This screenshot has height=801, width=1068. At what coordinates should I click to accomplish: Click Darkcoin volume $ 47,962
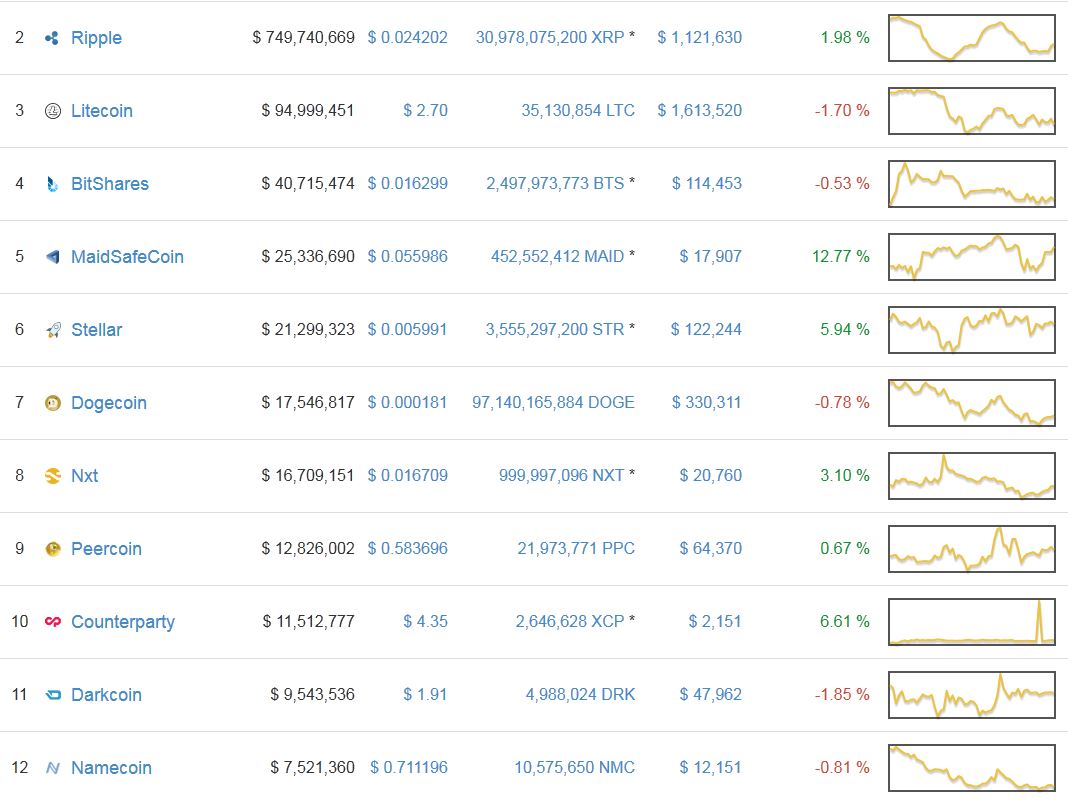710,694
